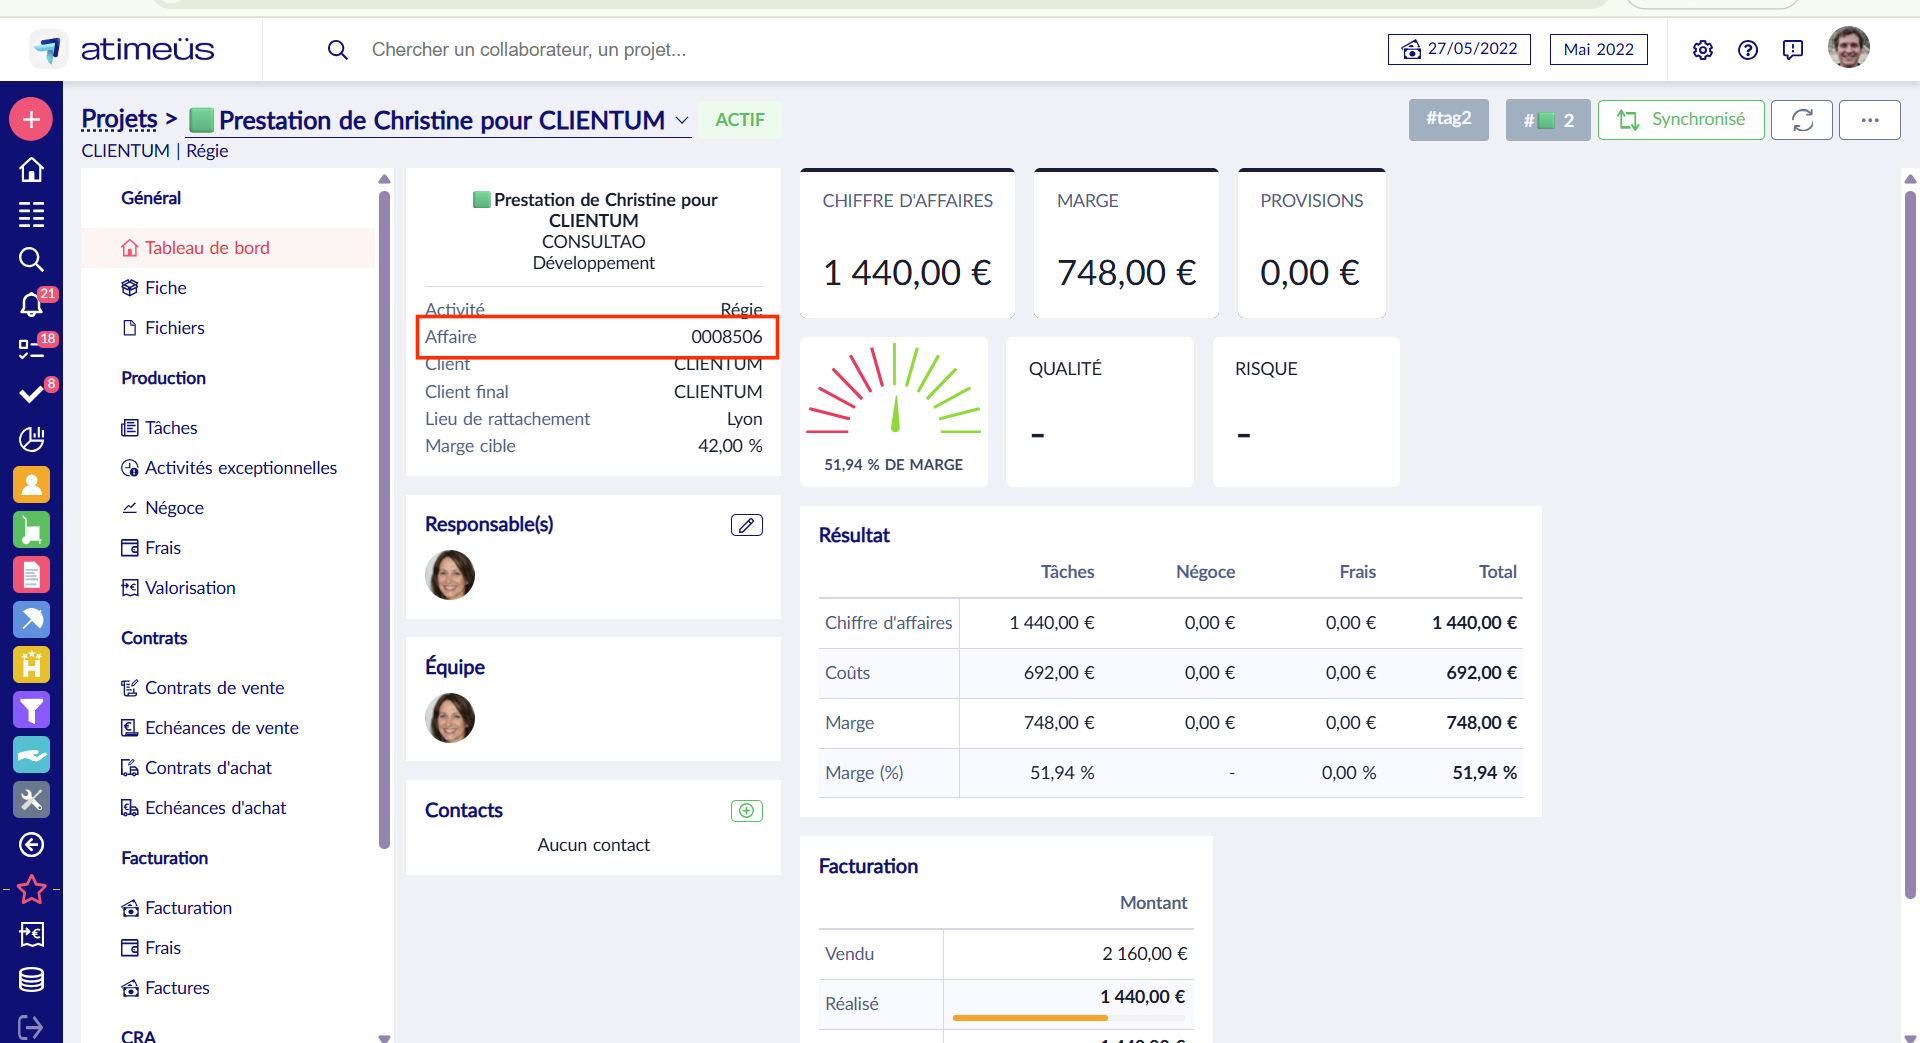This screenshot has width=1920, height=1043.
Task: Open task list icon with 18 badge
Action: 31,349
